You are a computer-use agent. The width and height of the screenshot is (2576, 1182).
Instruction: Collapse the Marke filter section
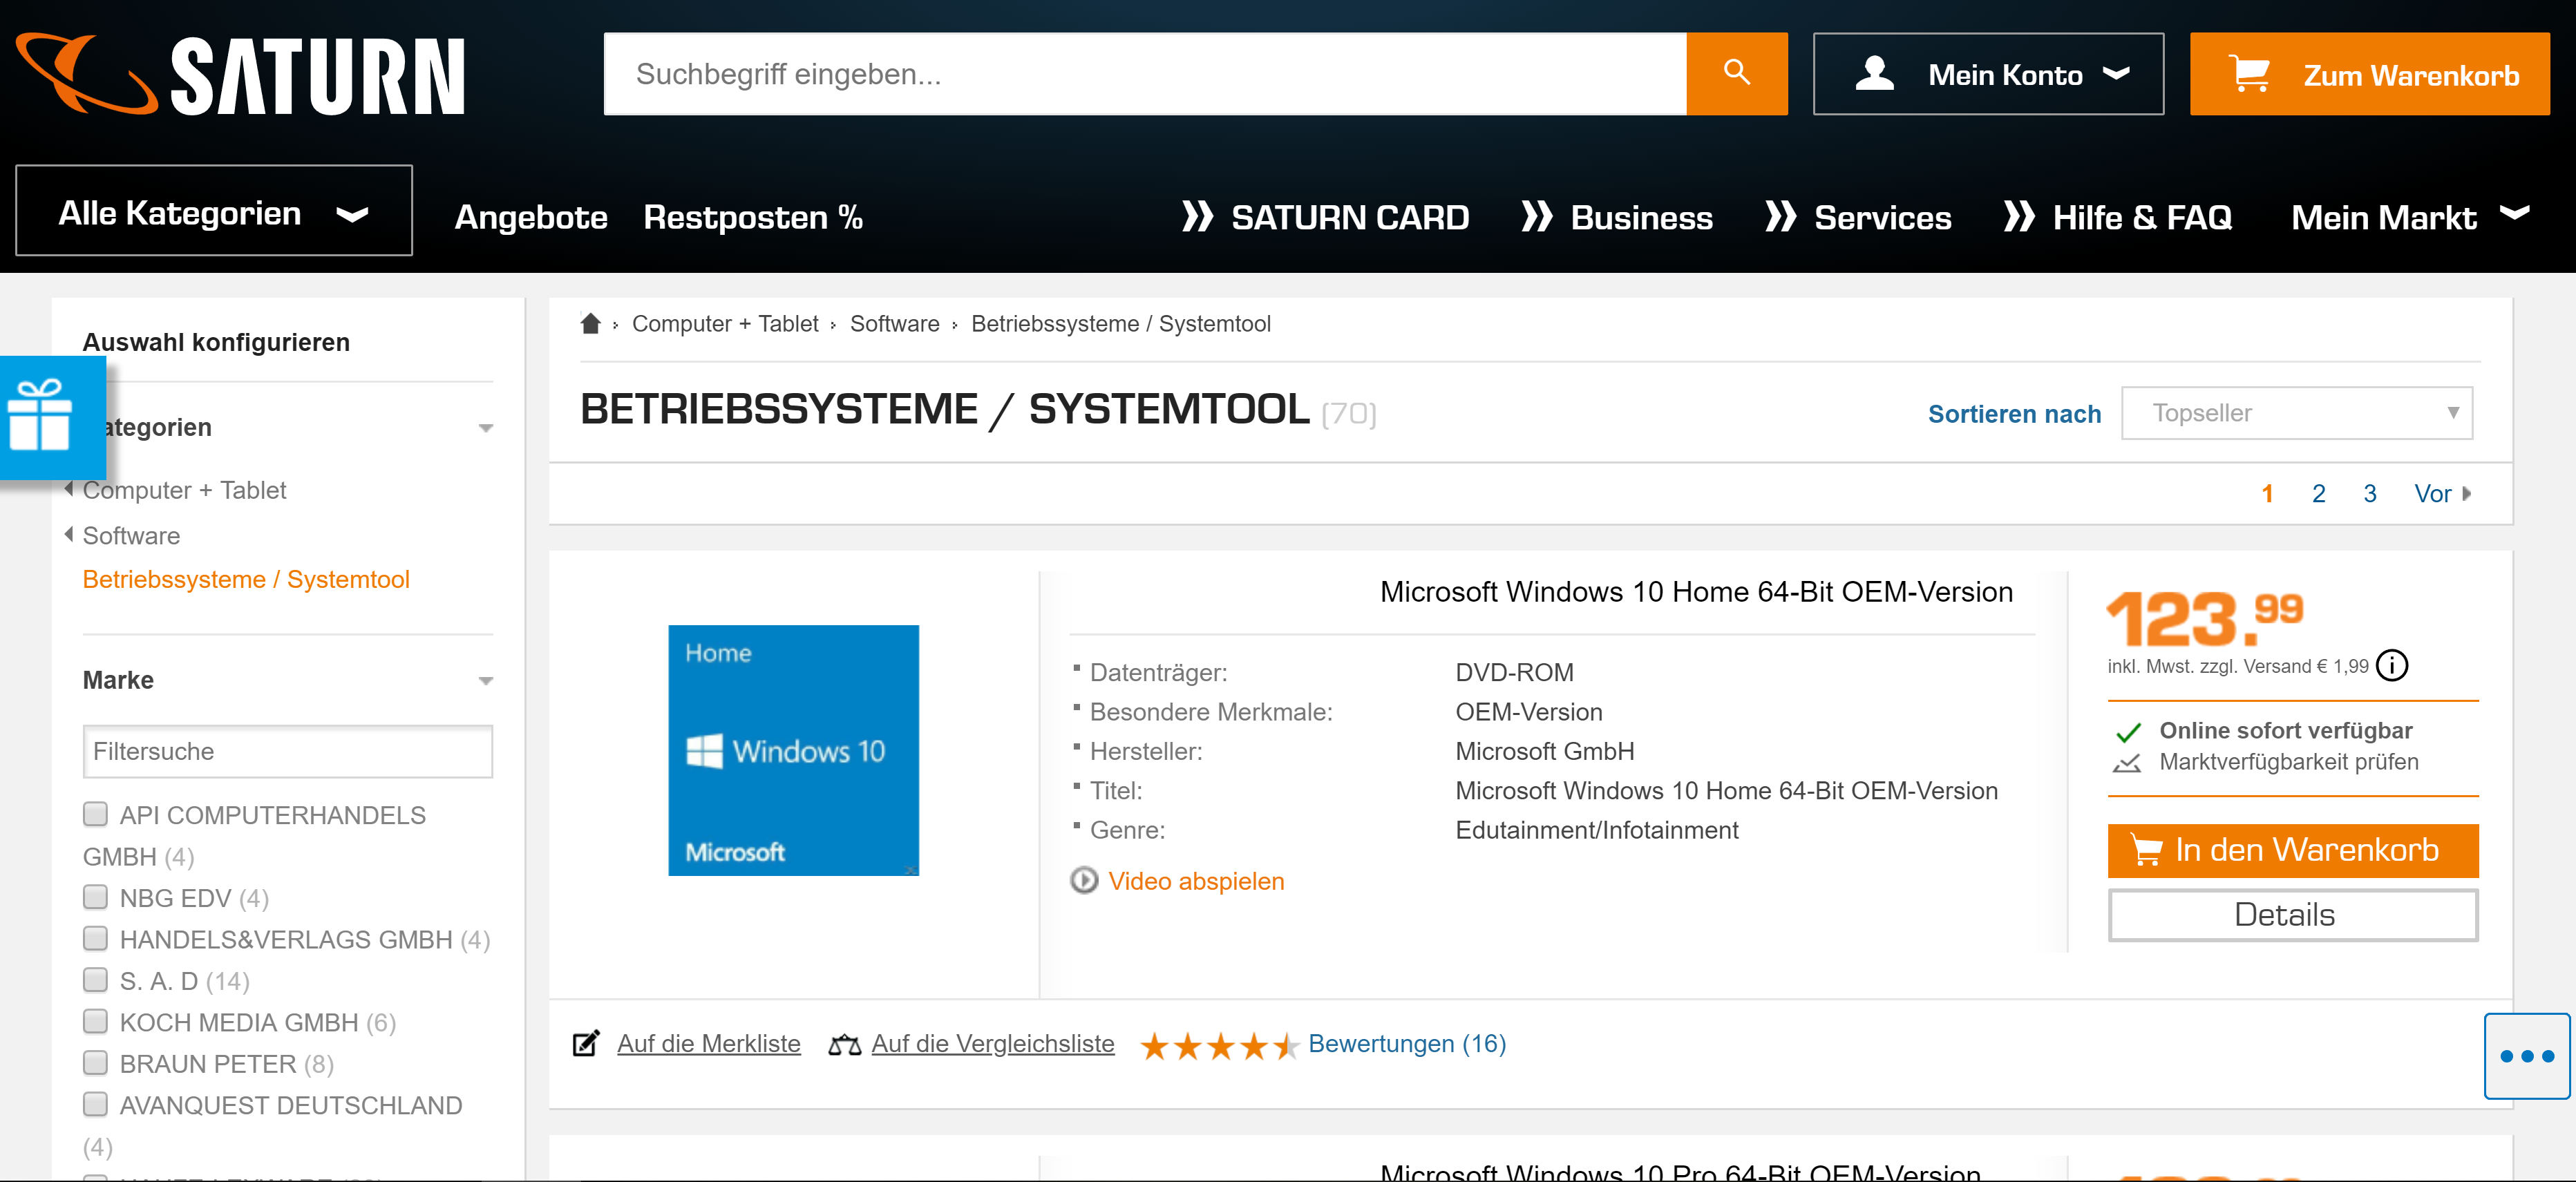click(x=486, y=681)
